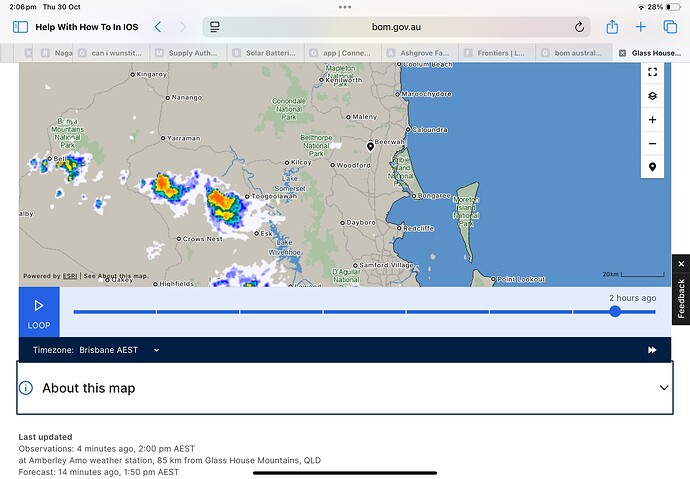Tap the bom.gov.au address bar
The width and height of the screenshot is (690, 479).
396,27
